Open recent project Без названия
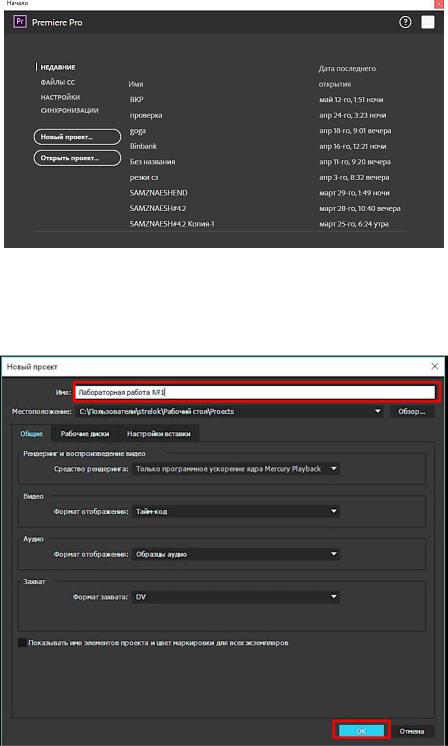 [x=153, y=161]
